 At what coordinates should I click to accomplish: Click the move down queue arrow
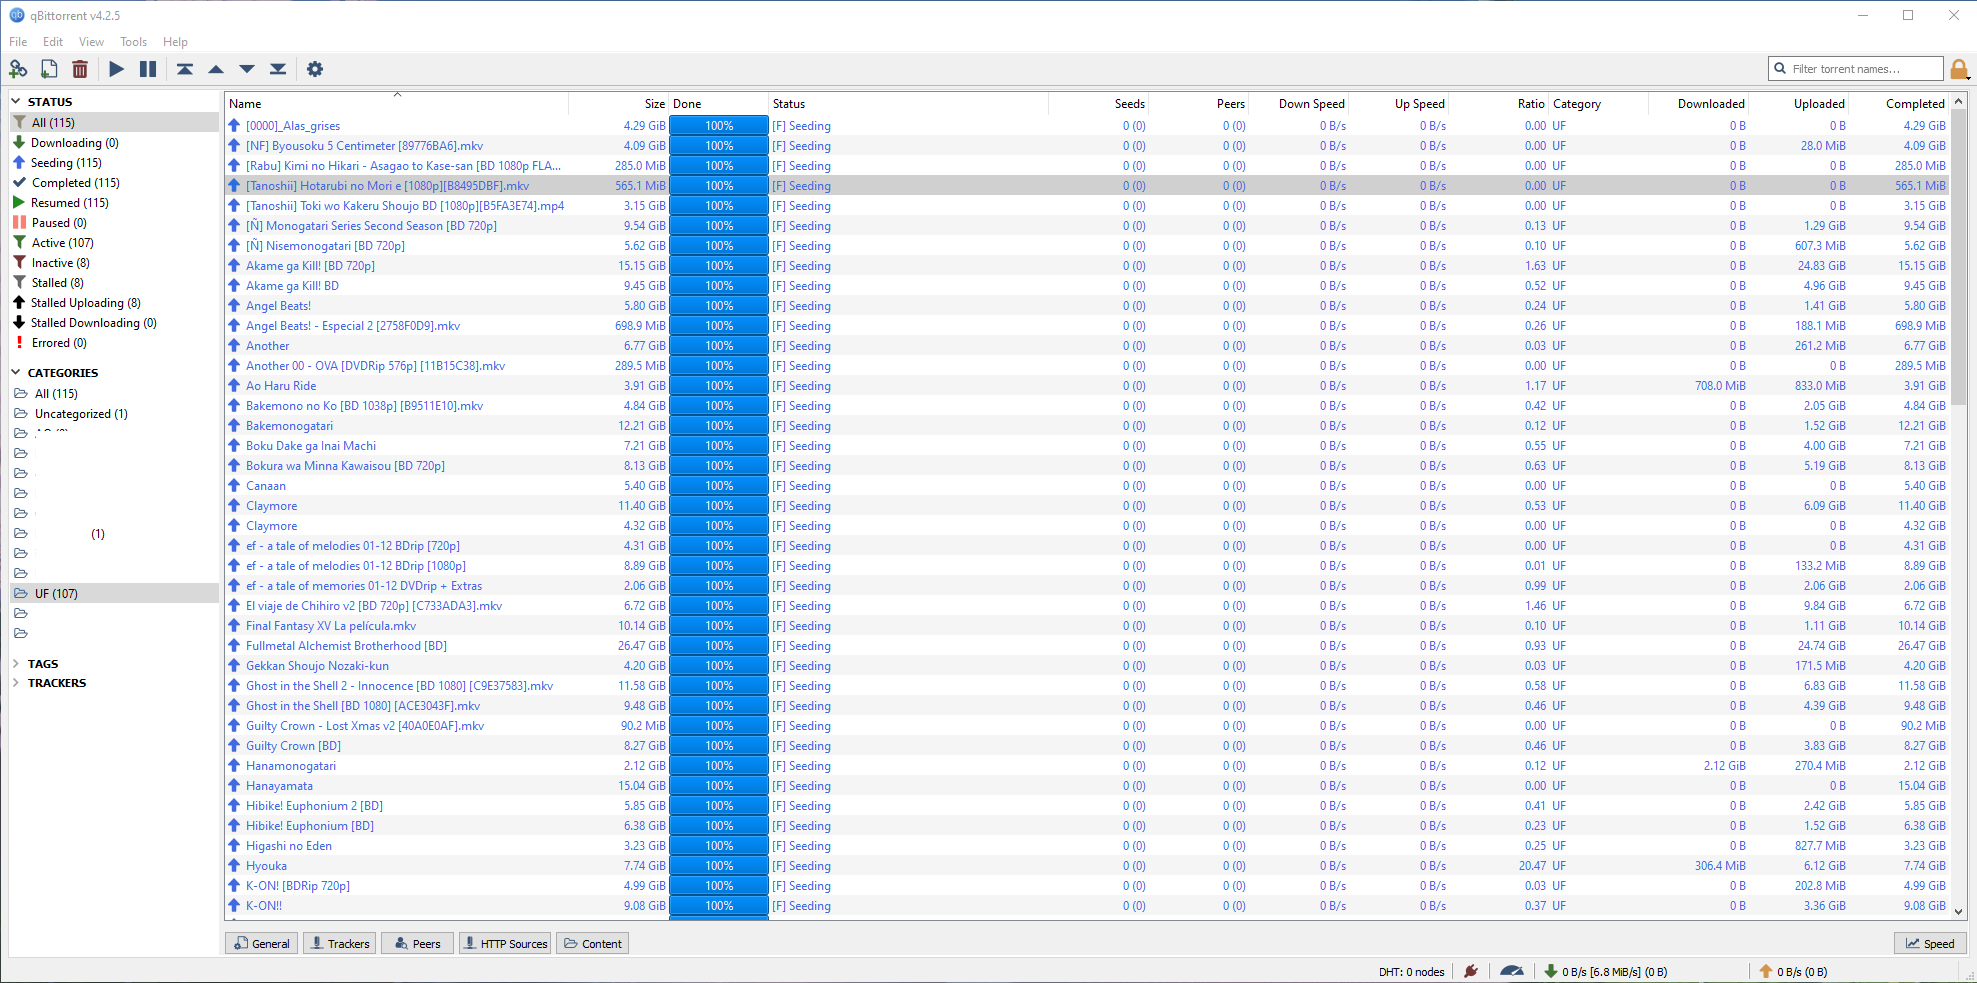point(247,69)
